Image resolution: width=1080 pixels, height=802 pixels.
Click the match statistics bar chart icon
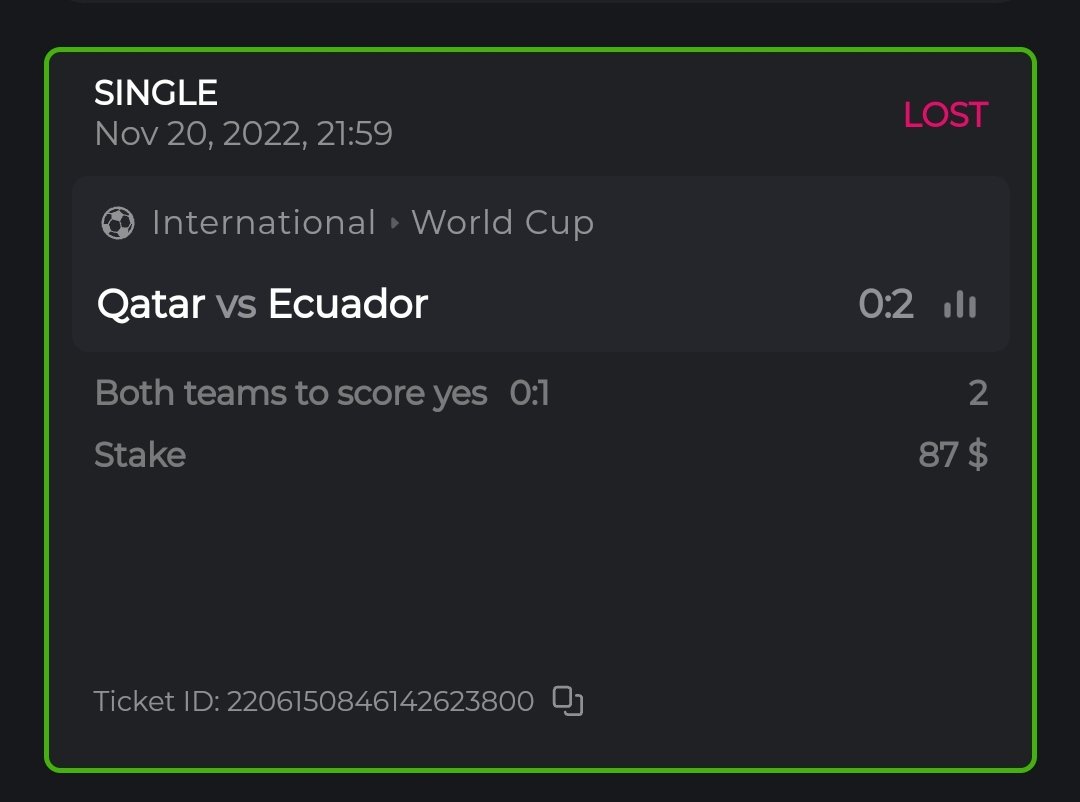960,305
